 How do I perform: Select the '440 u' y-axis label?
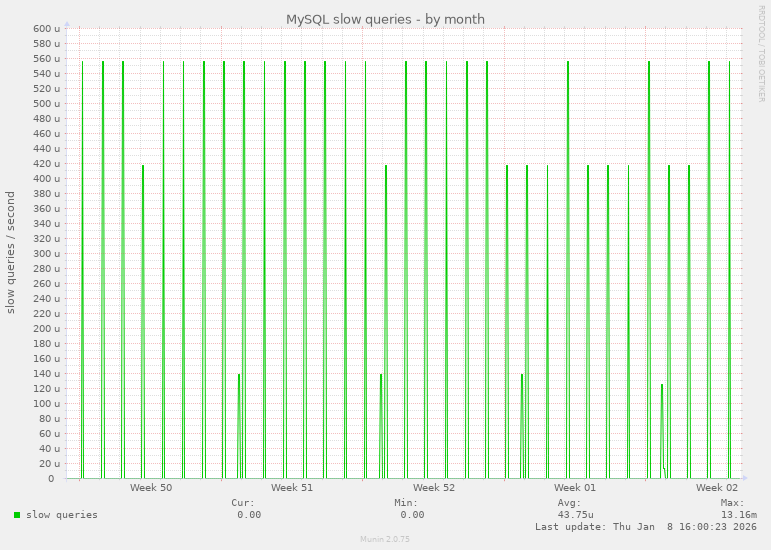pos(47,148)
